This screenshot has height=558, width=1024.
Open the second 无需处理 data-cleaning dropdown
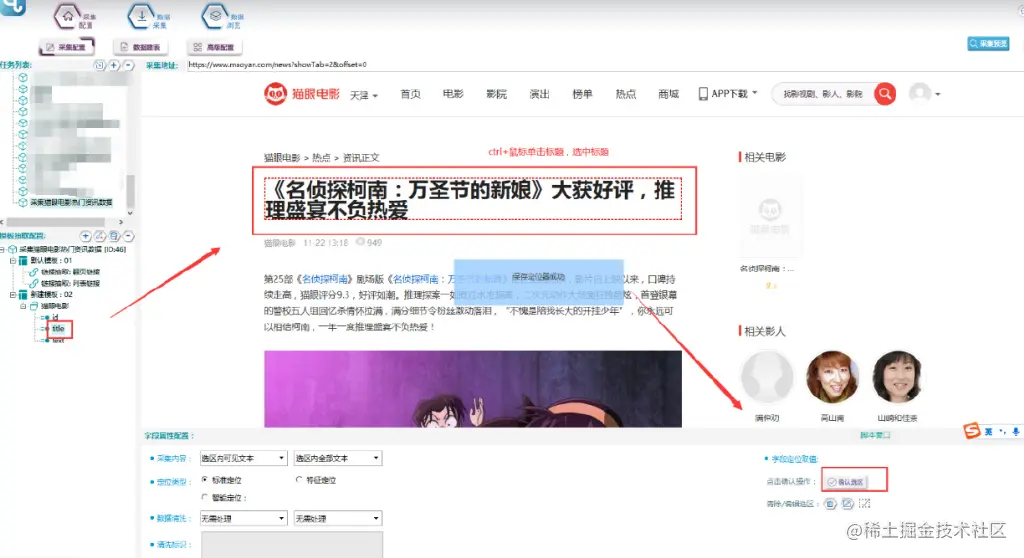tap(338, 518)
